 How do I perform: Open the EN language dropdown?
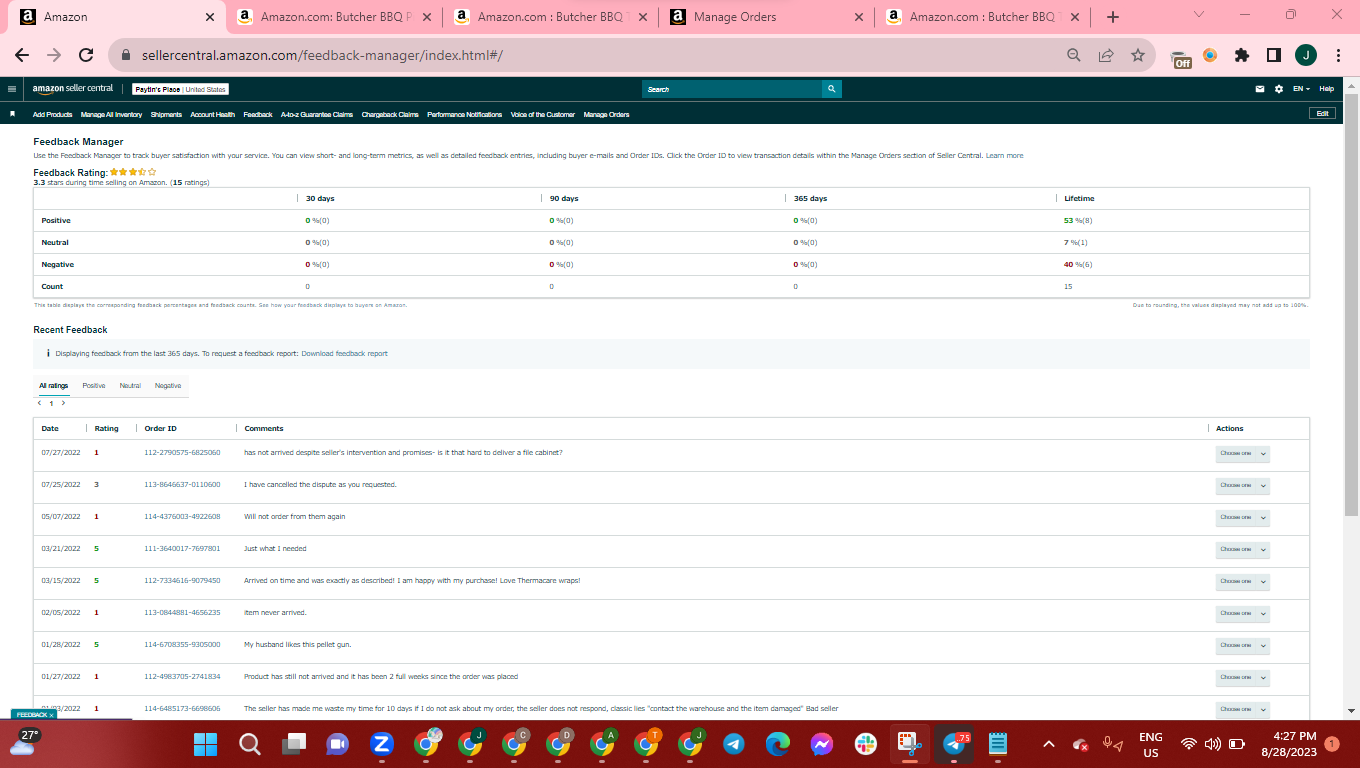(1301, 89)
